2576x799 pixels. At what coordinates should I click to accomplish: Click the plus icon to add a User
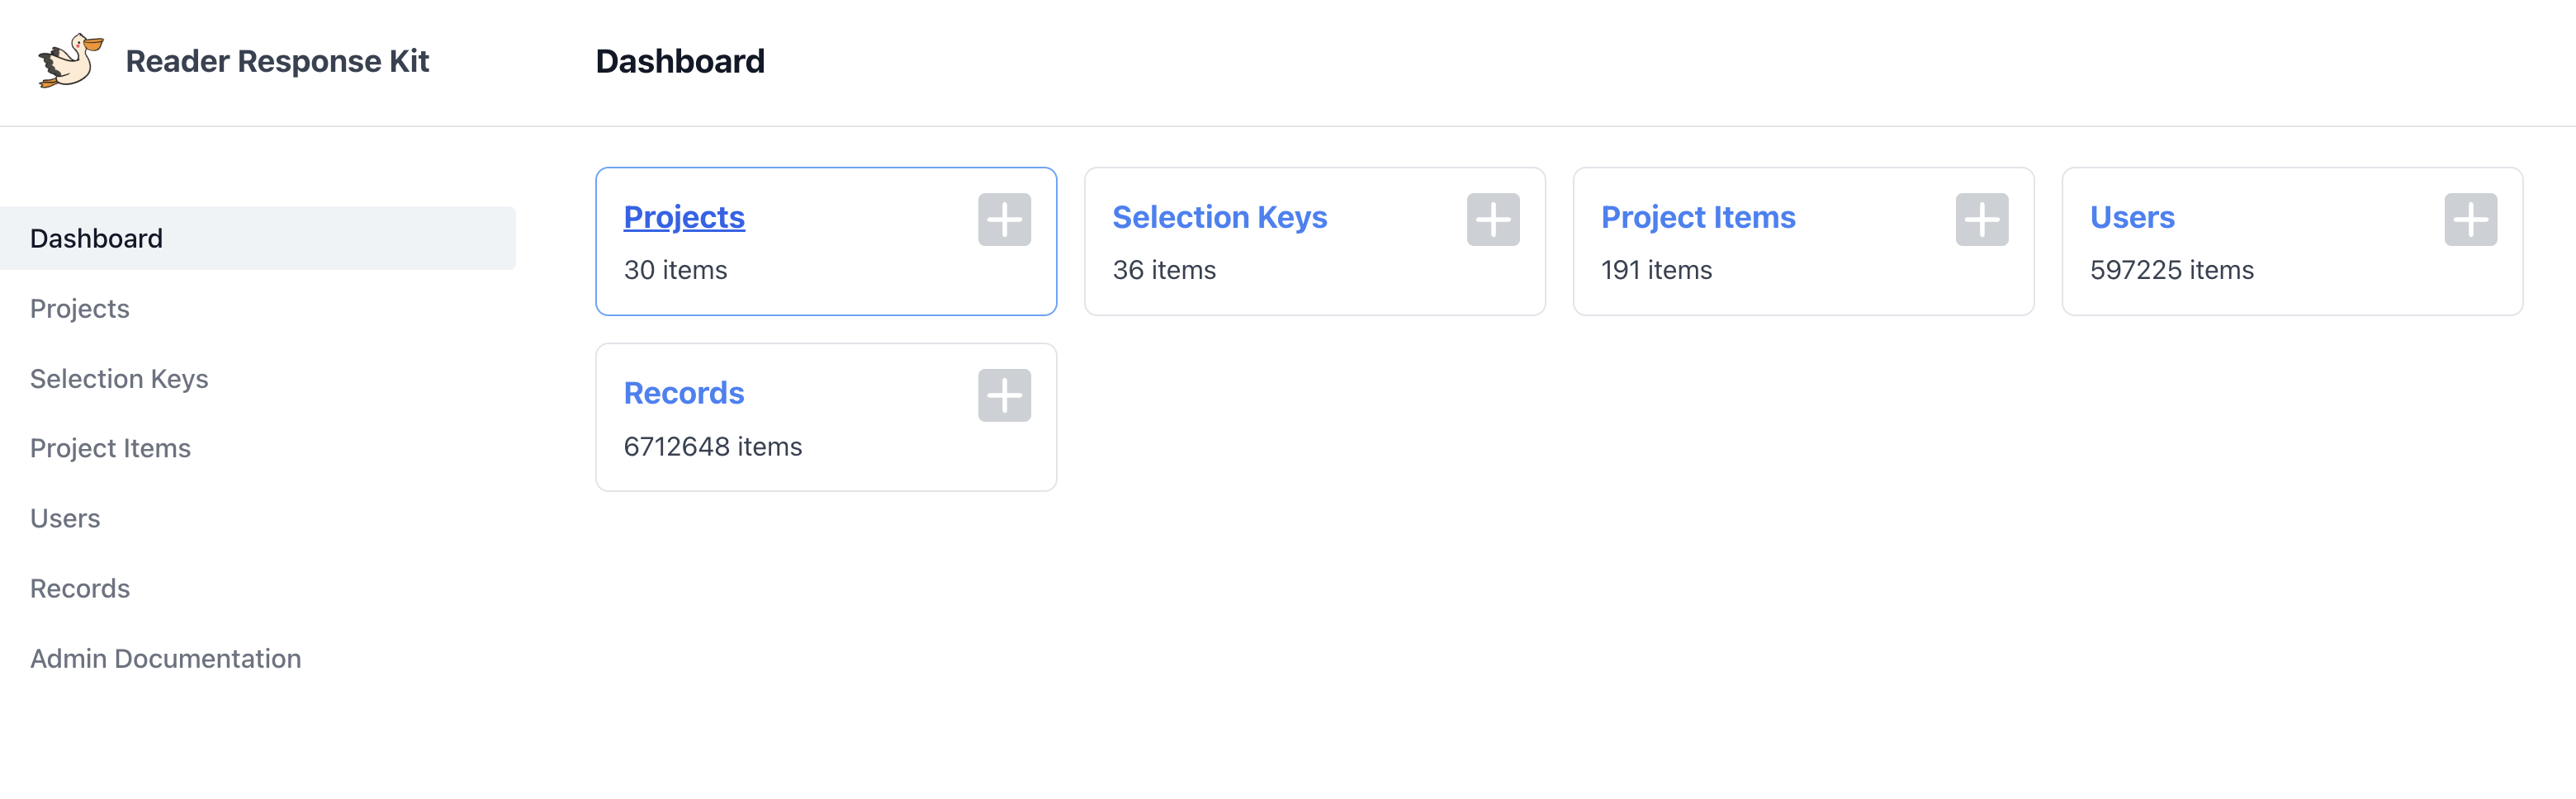point(2471,219)
